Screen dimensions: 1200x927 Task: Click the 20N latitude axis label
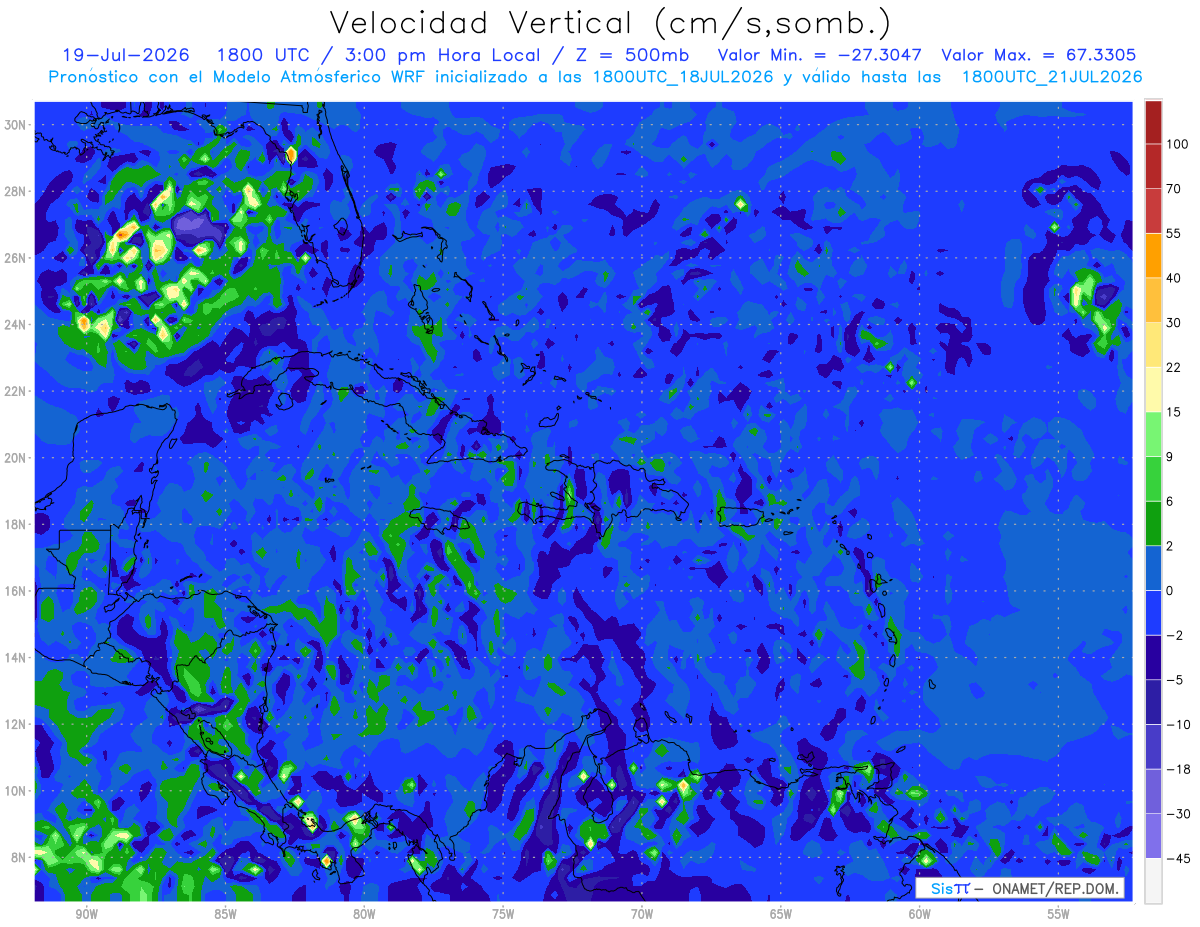[17, 458]
